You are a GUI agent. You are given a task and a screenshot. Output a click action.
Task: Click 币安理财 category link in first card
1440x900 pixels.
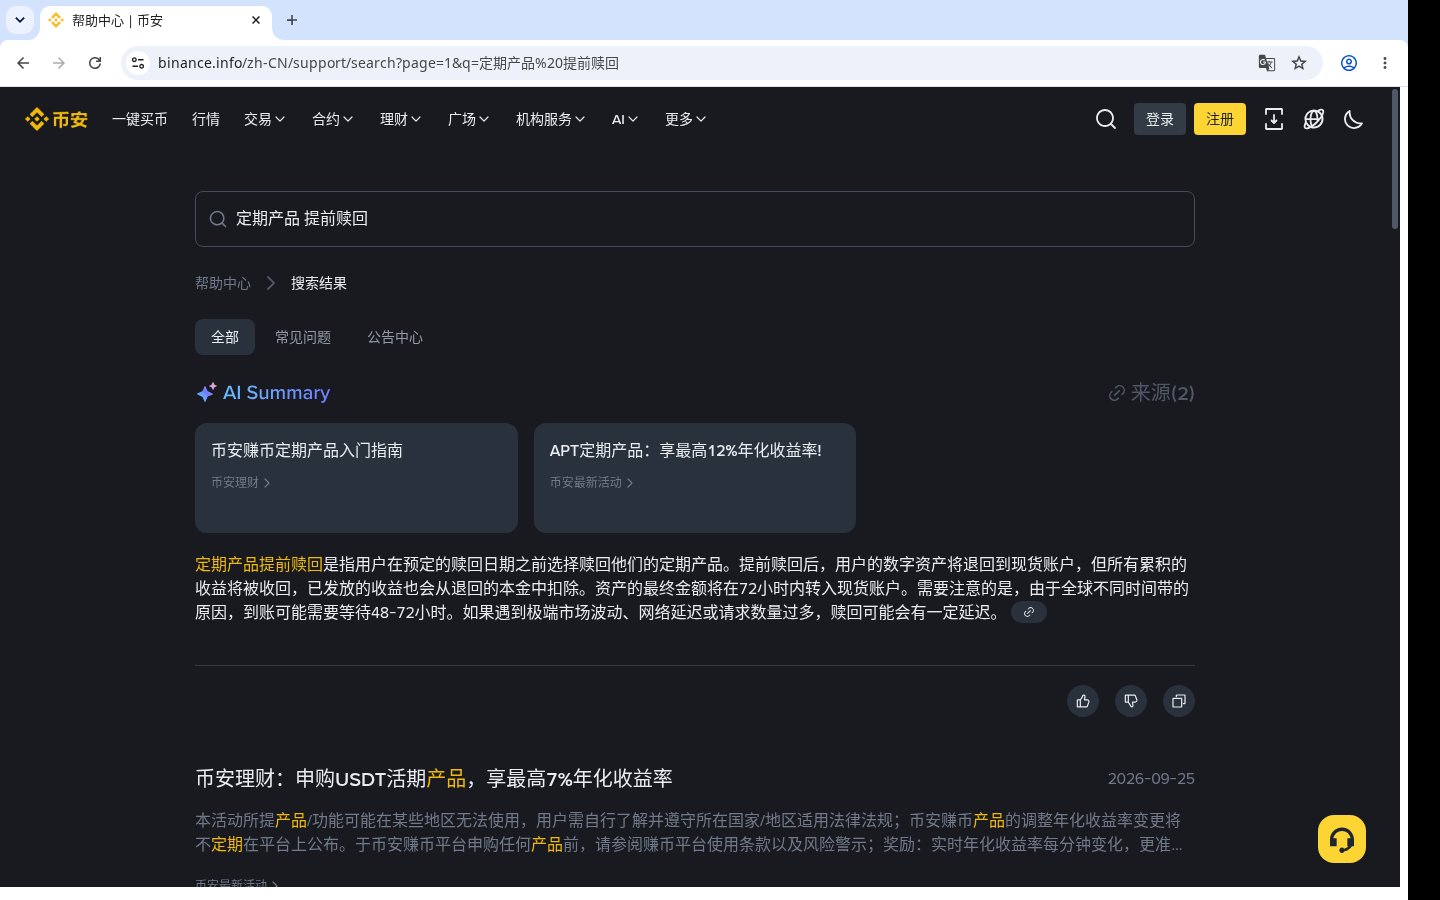[x=240, y=482]
